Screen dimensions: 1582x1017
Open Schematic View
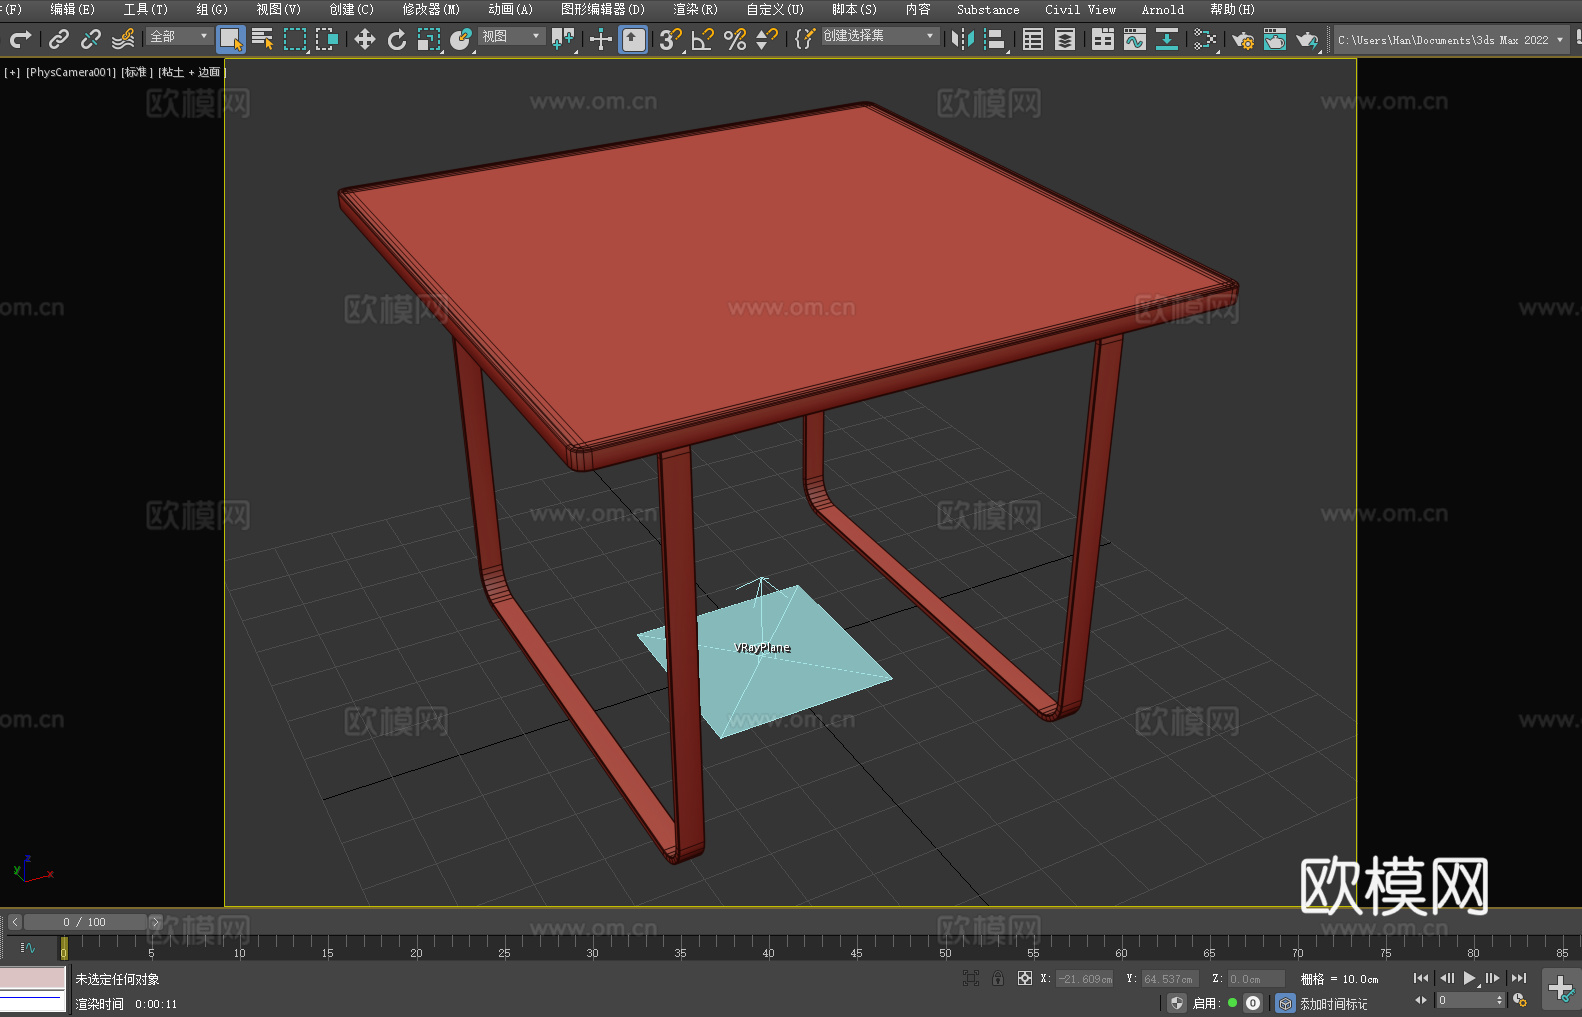click(1205, 39)
